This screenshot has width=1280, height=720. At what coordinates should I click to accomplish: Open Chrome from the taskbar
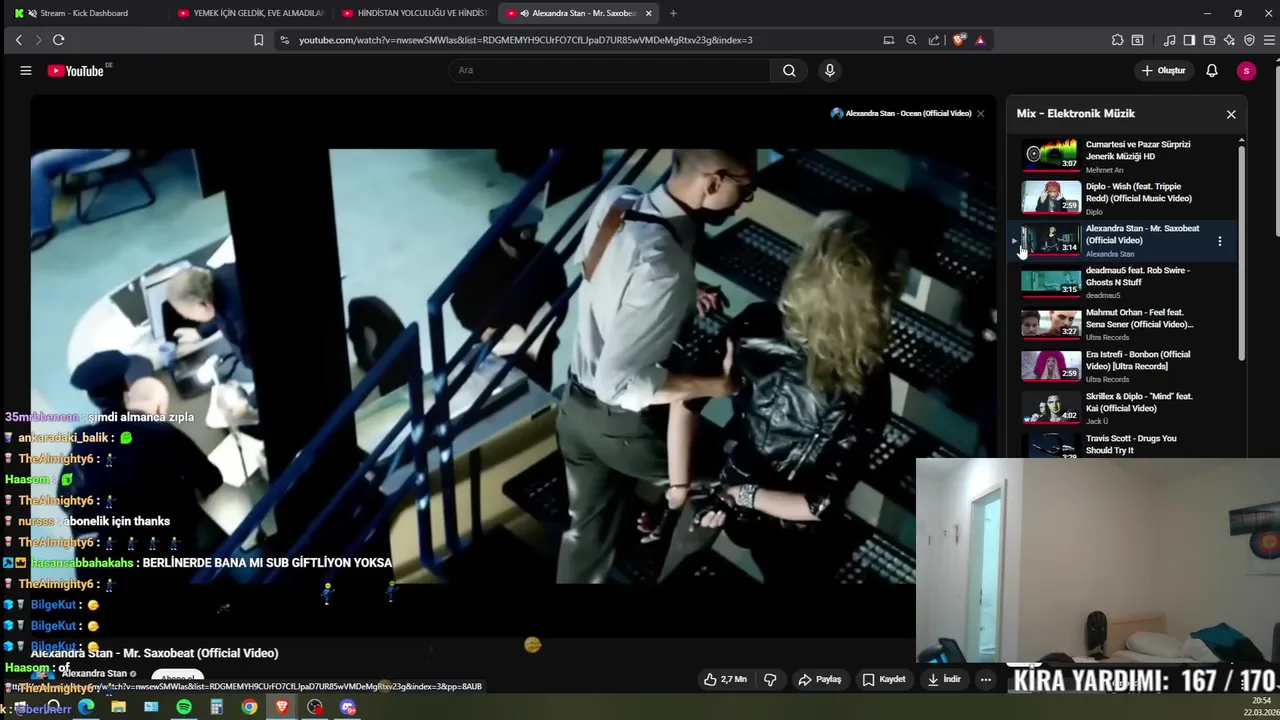249,707
